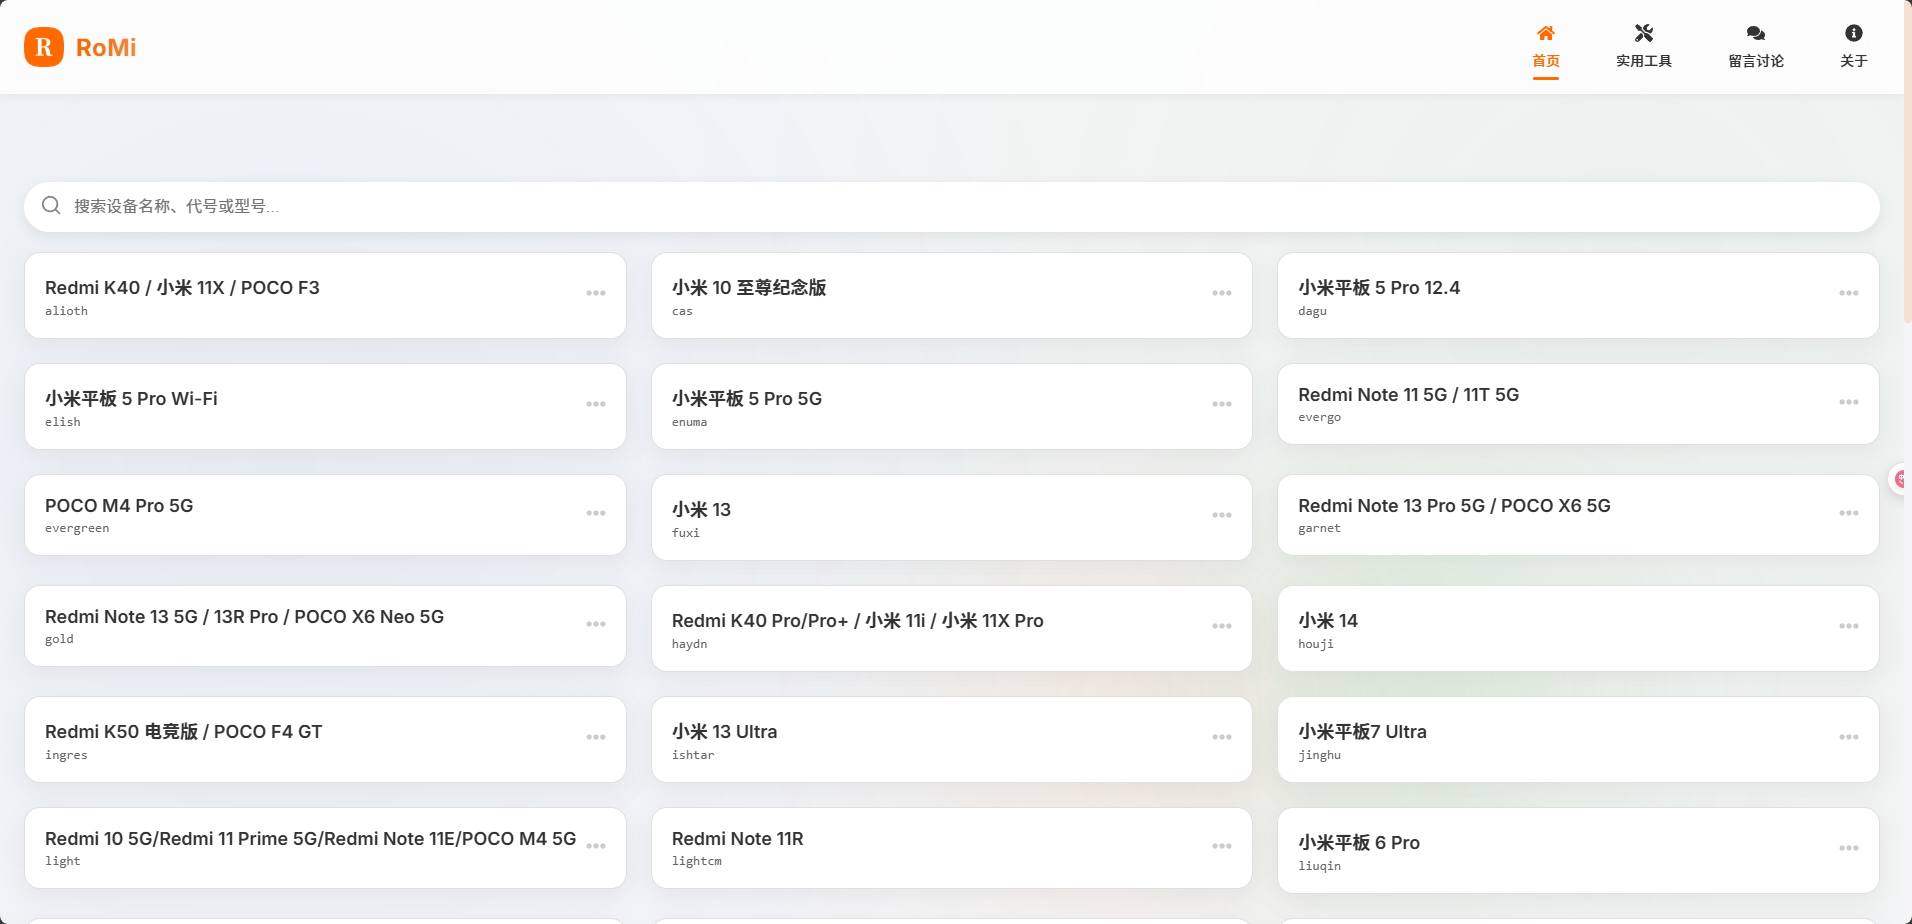Click the RoMi logo icon
This screenshot has height=924, width=1912.
[x=44, y=47]
